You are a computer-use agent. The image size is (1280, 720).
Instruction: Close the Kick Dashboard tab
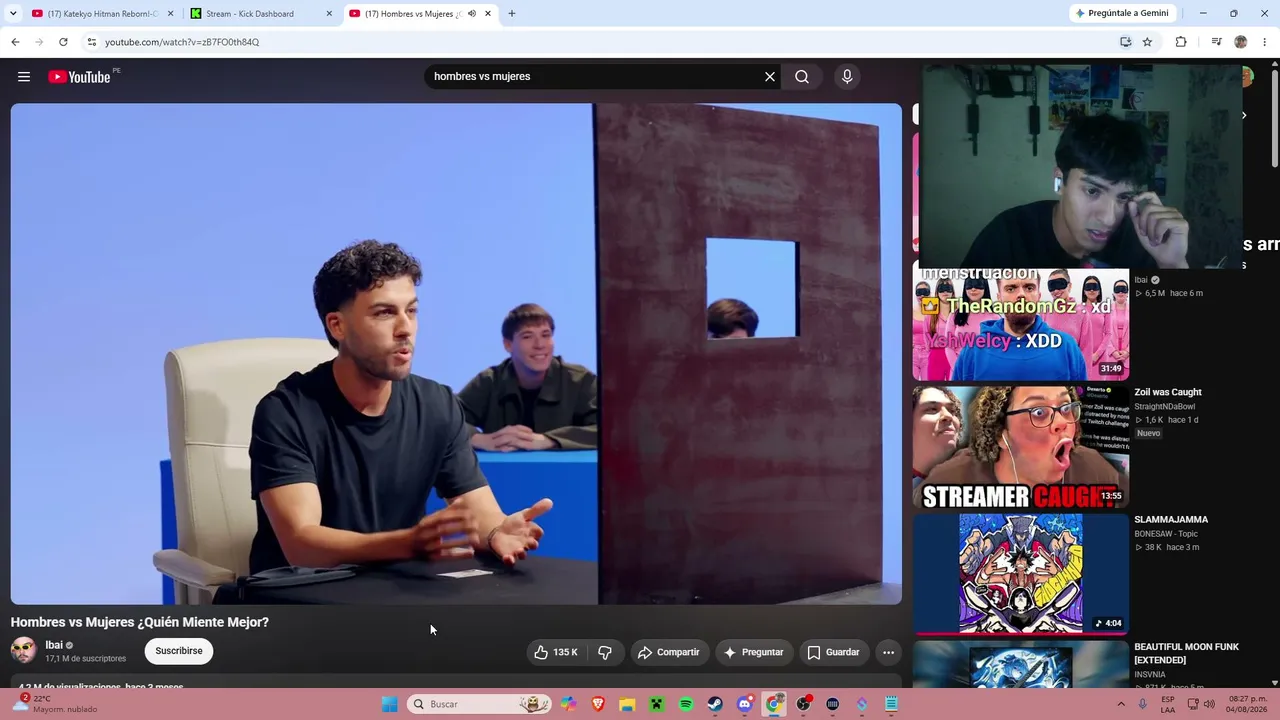329,14
